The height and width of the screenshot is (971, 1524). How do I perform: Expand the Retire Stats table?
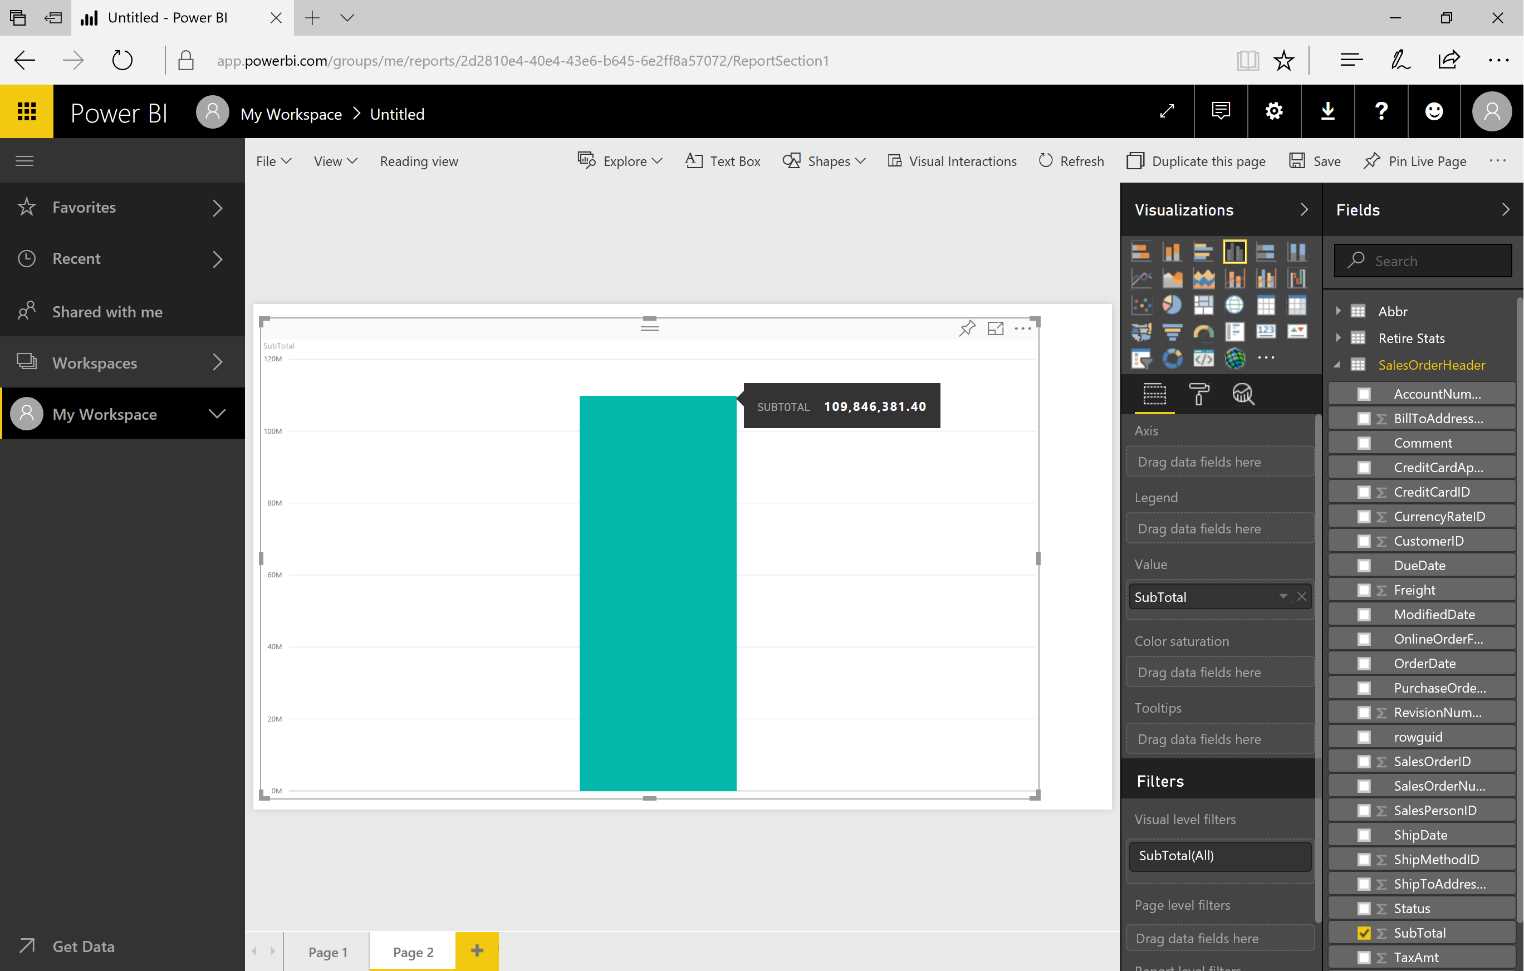click(x=1340, y=338)
